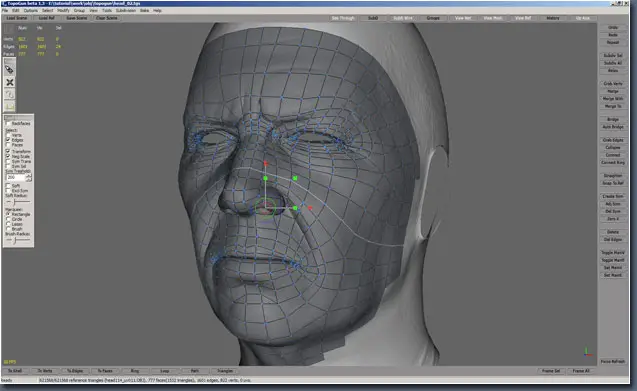637x391 pixels.
Task: Open the Tools menu
Action: [x=107, y=11]
